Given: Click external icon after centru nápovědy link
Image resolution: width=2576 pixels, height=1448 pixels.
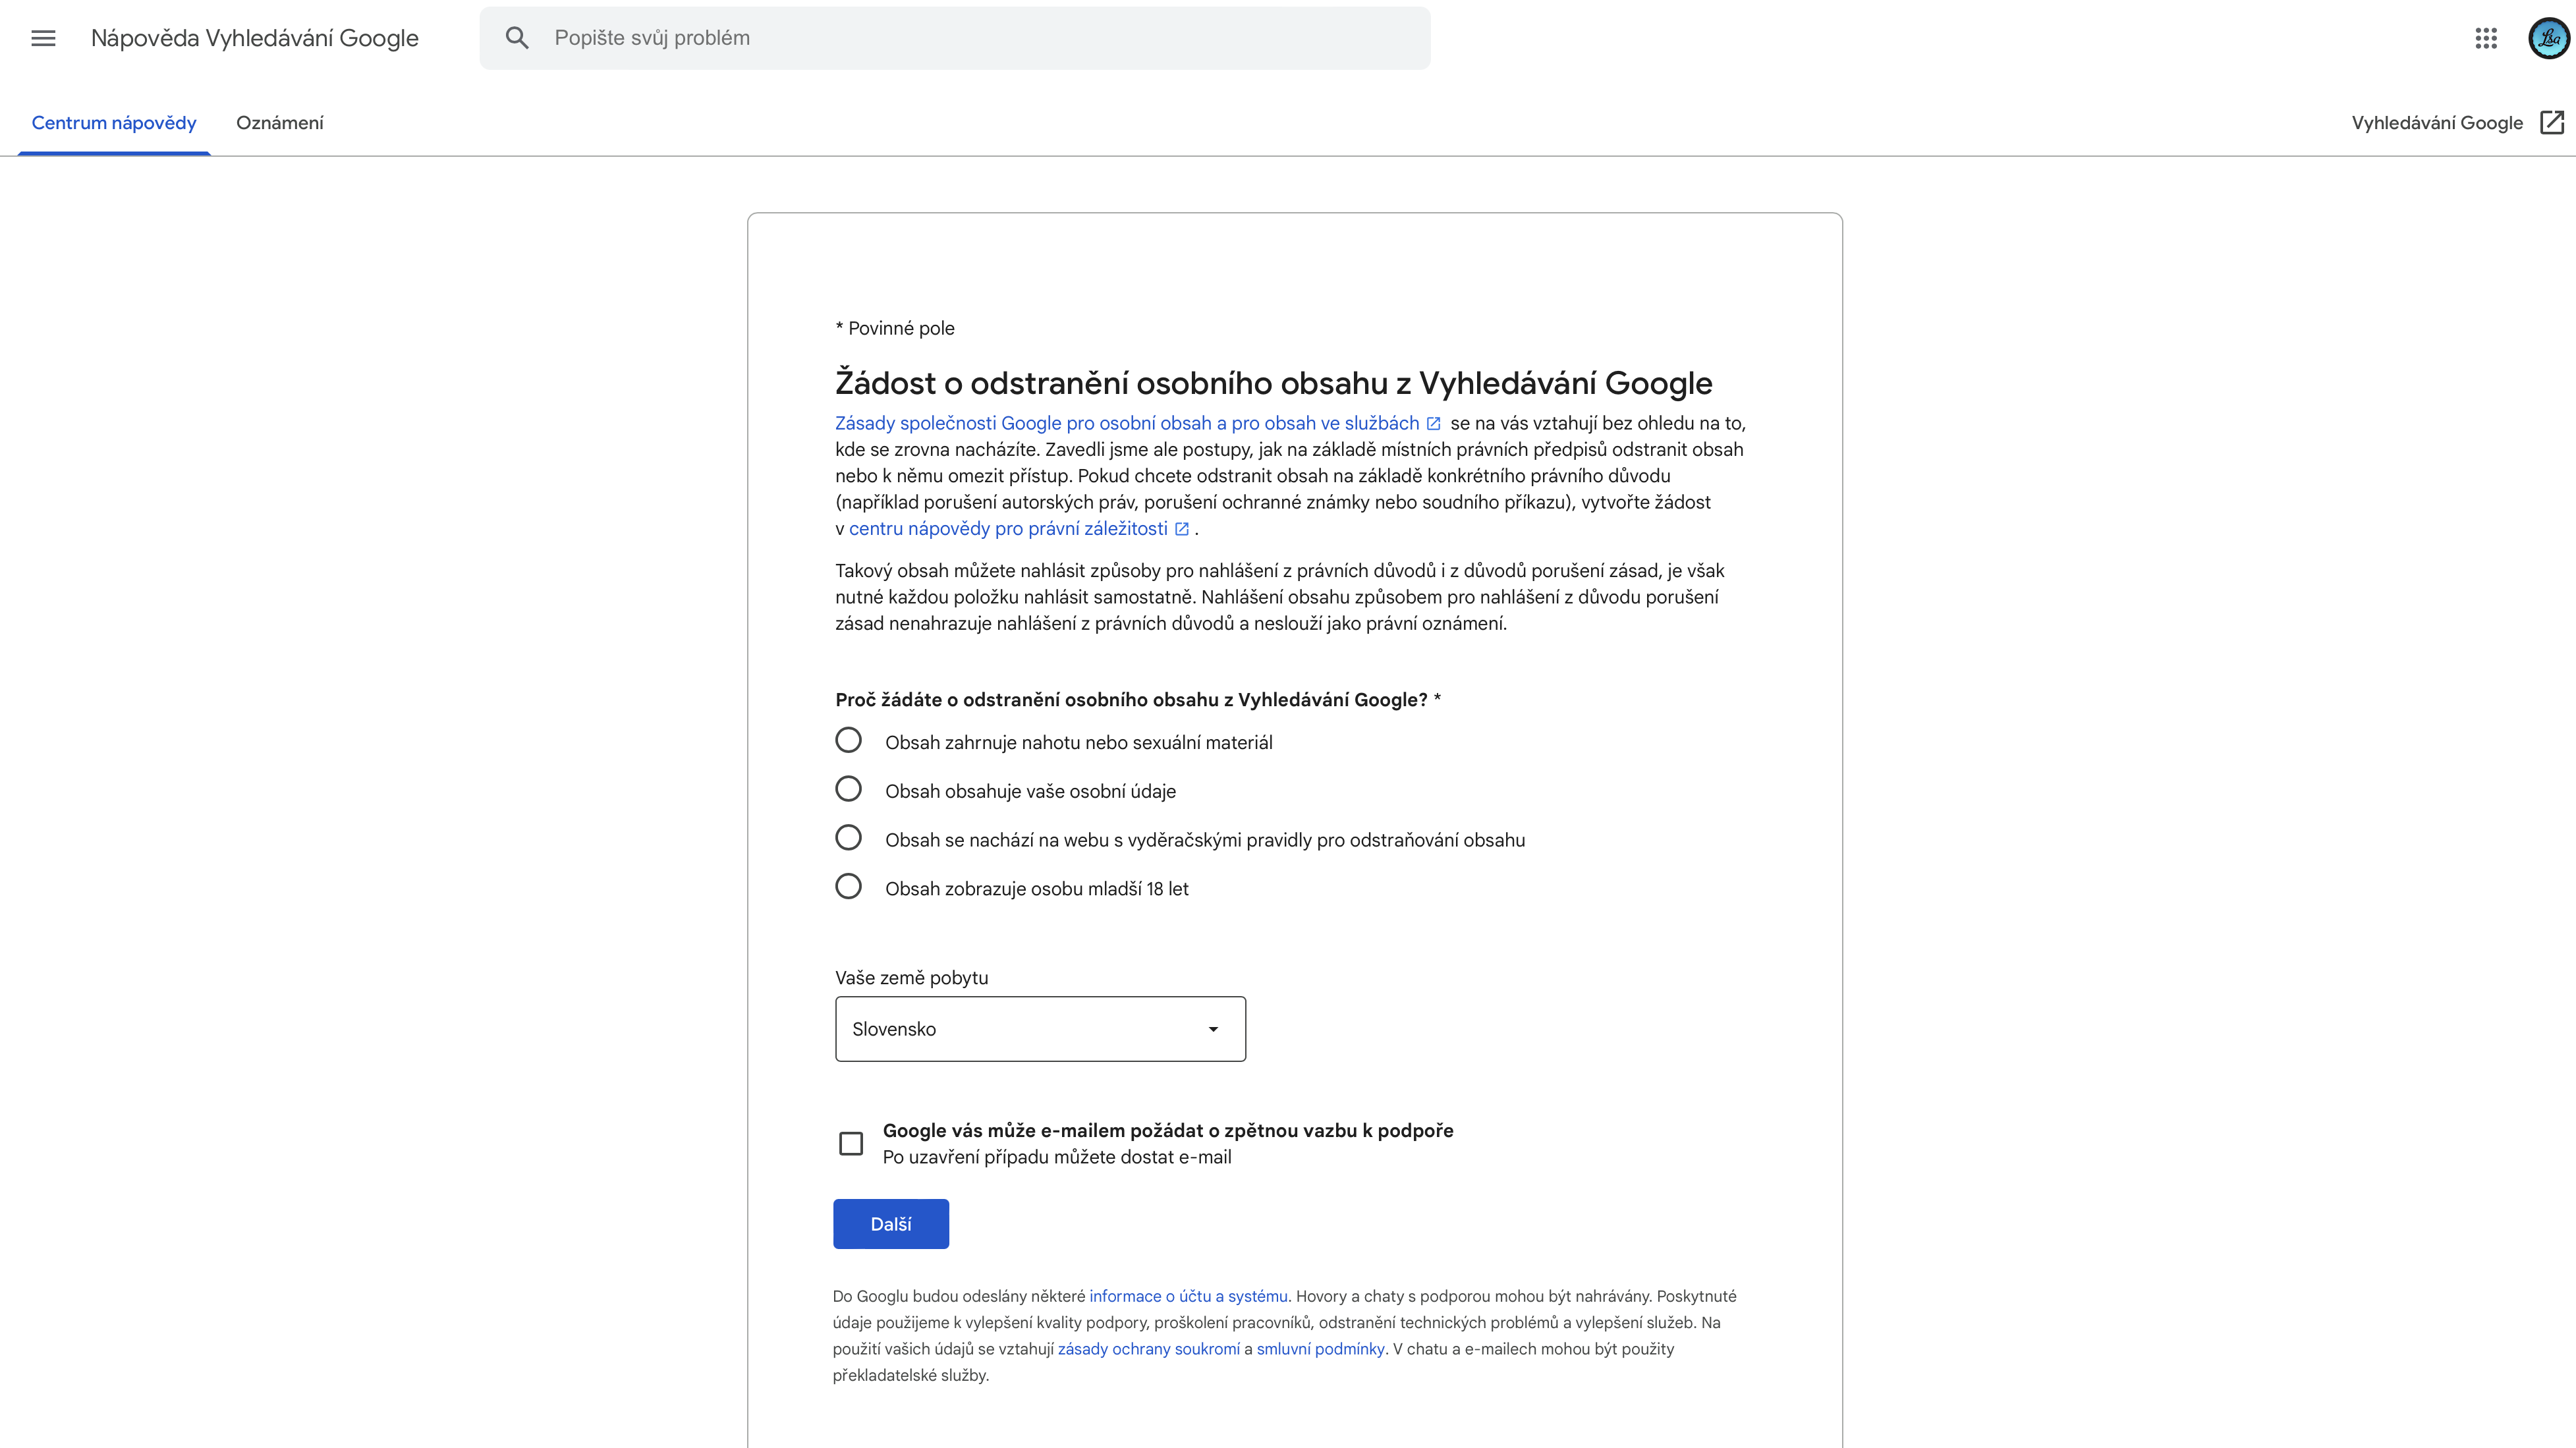Looking at the screenshot, I should click(x=1182, y=529).
